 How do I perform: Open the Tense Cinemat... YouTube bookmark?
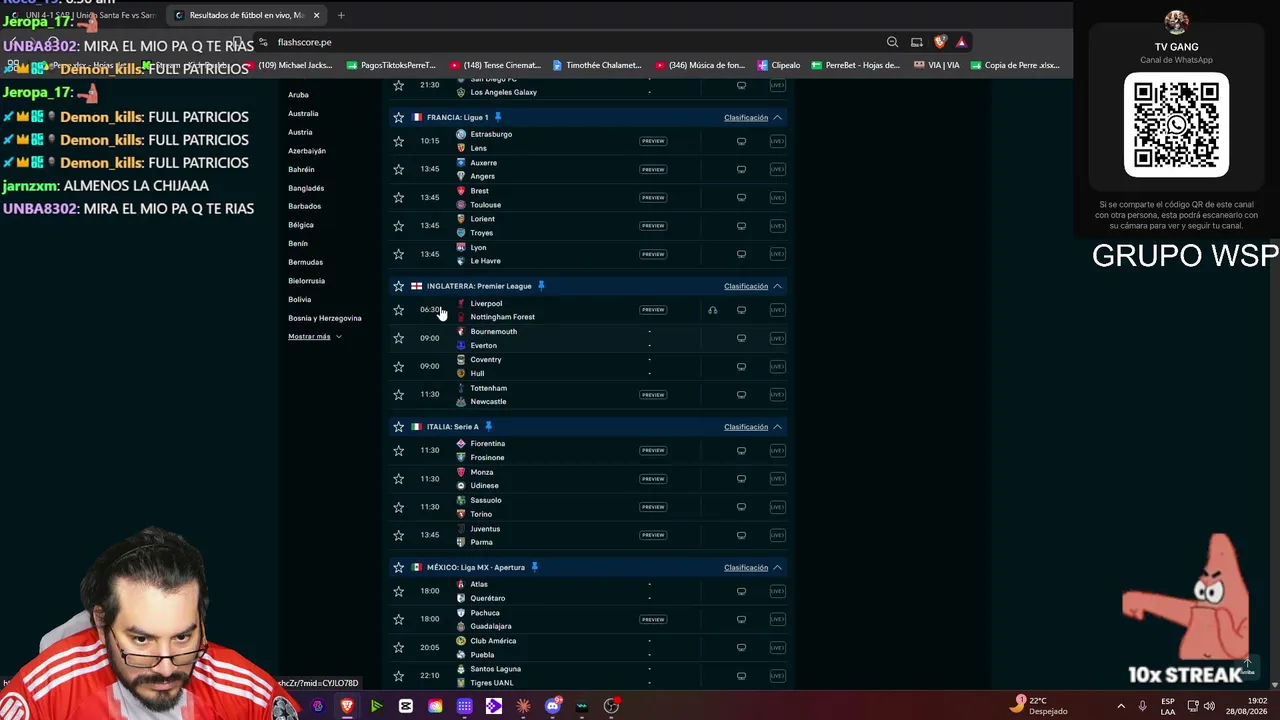click(494, 65)
